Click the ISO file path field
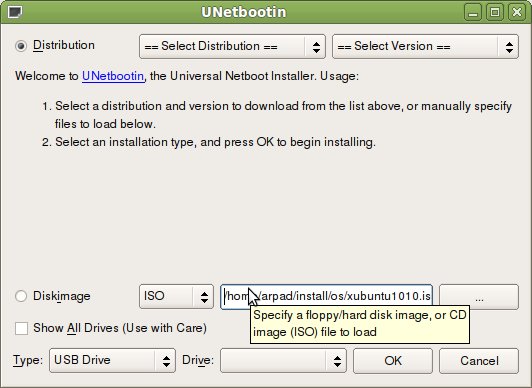 (x=326, y=296)
